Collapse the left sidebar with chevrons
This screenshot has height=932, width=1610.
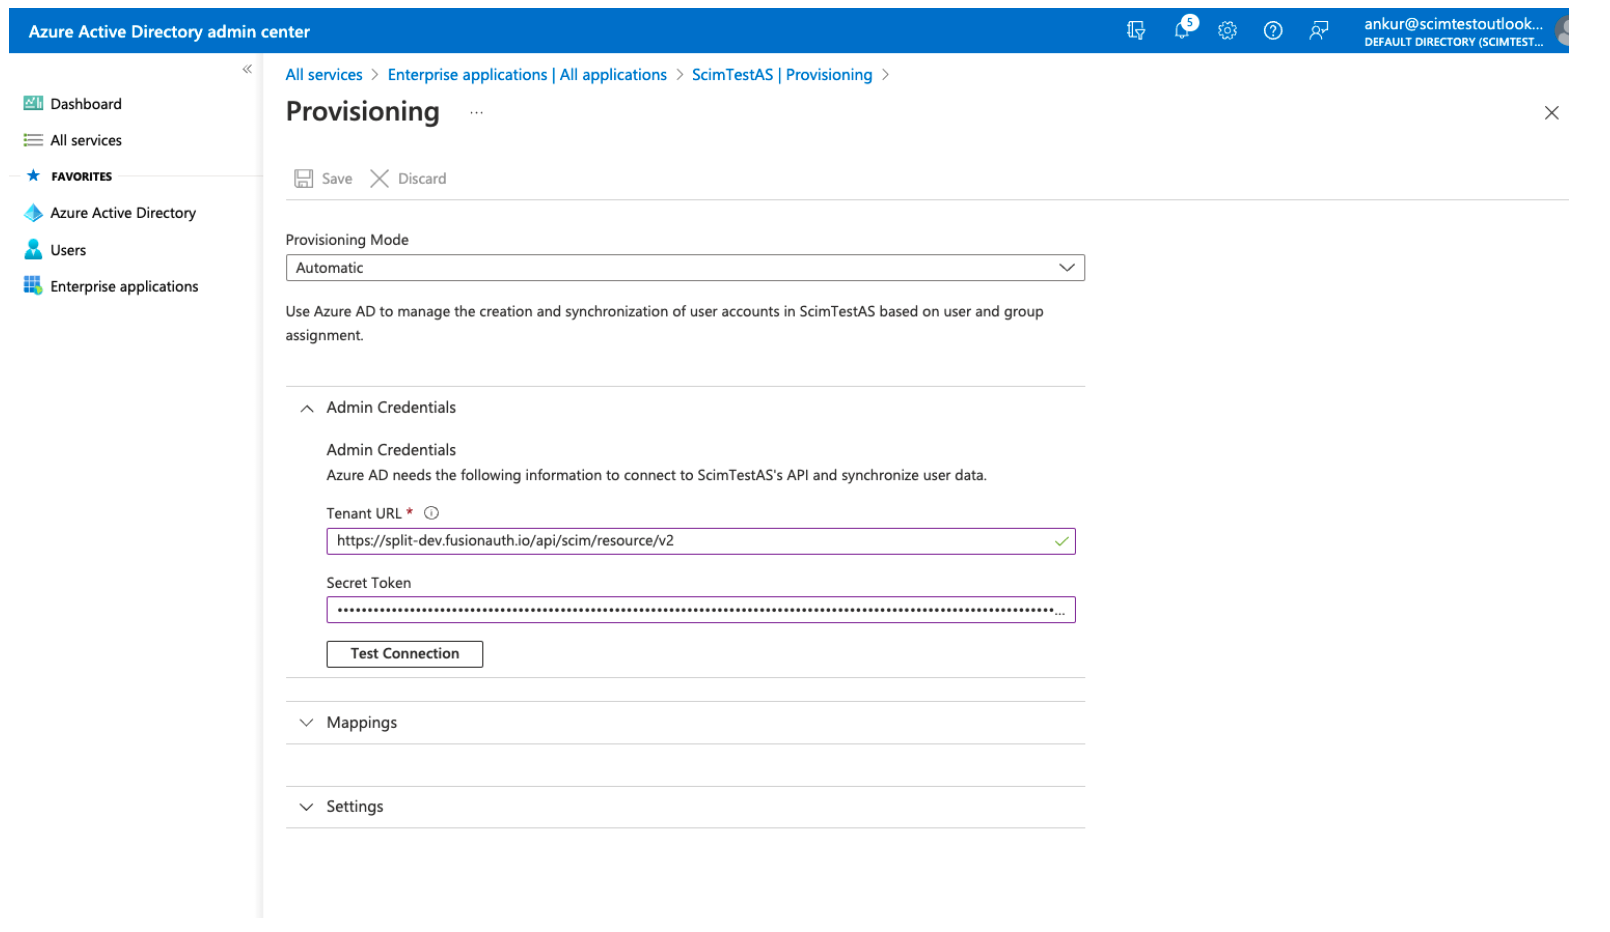tap(247, 69)
